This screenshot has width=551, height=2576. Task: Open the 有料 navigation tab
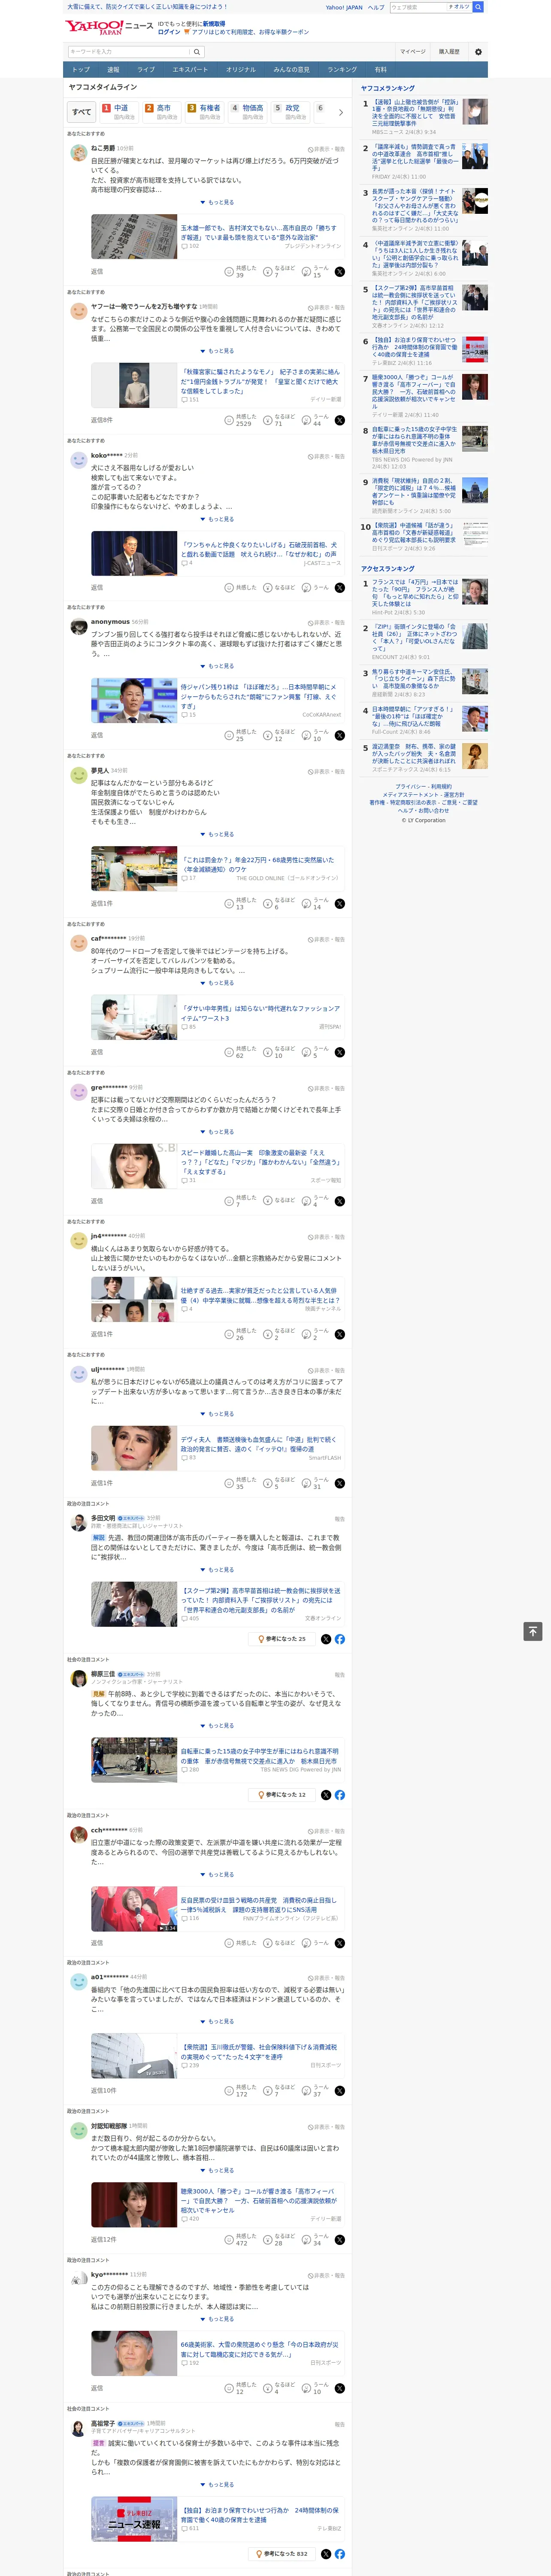[380, 70]
